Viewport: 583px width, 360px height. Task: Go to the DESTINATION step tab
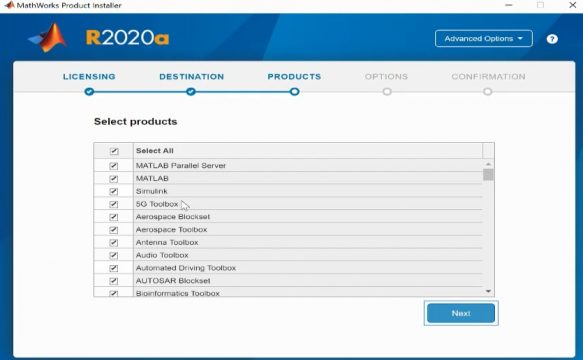191,77
